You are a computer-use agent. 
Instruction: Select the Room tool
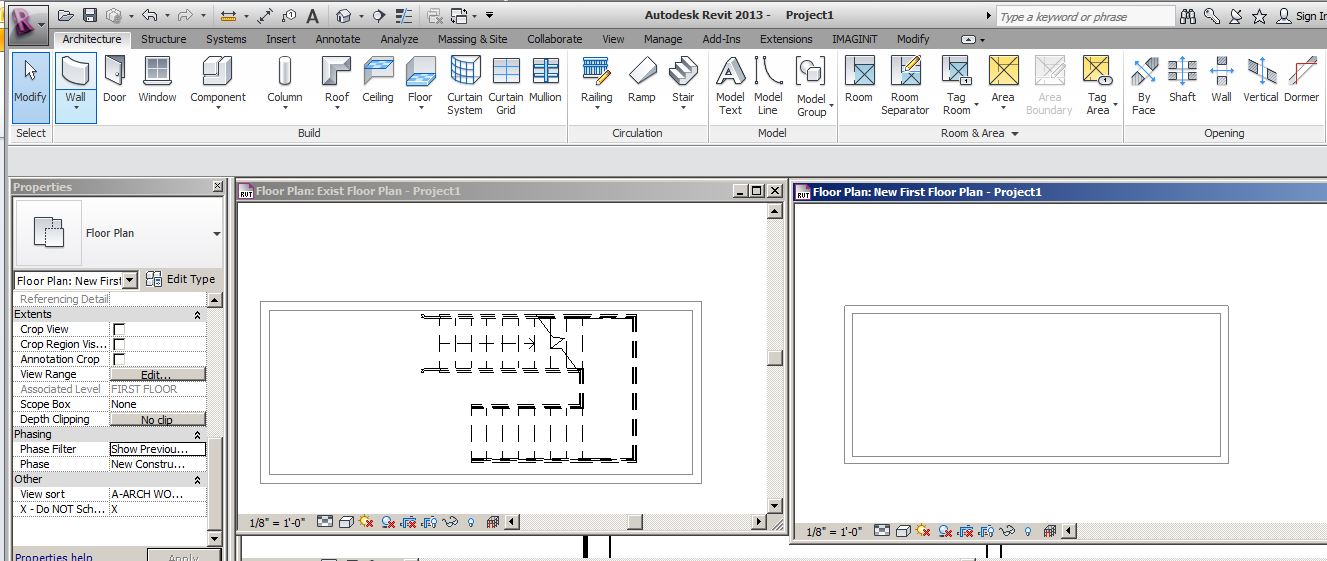(x=859, y=80)
